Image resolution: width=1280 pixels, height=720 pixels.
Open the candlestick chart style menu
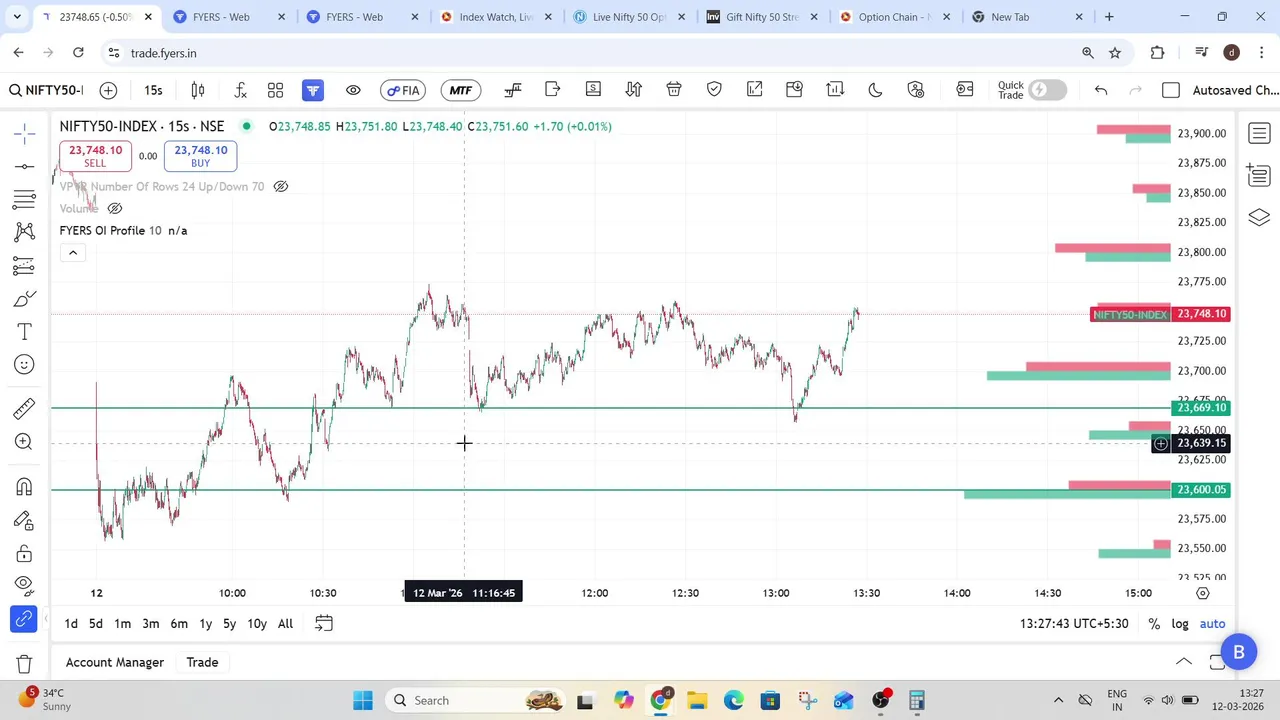tap(198, 90)
